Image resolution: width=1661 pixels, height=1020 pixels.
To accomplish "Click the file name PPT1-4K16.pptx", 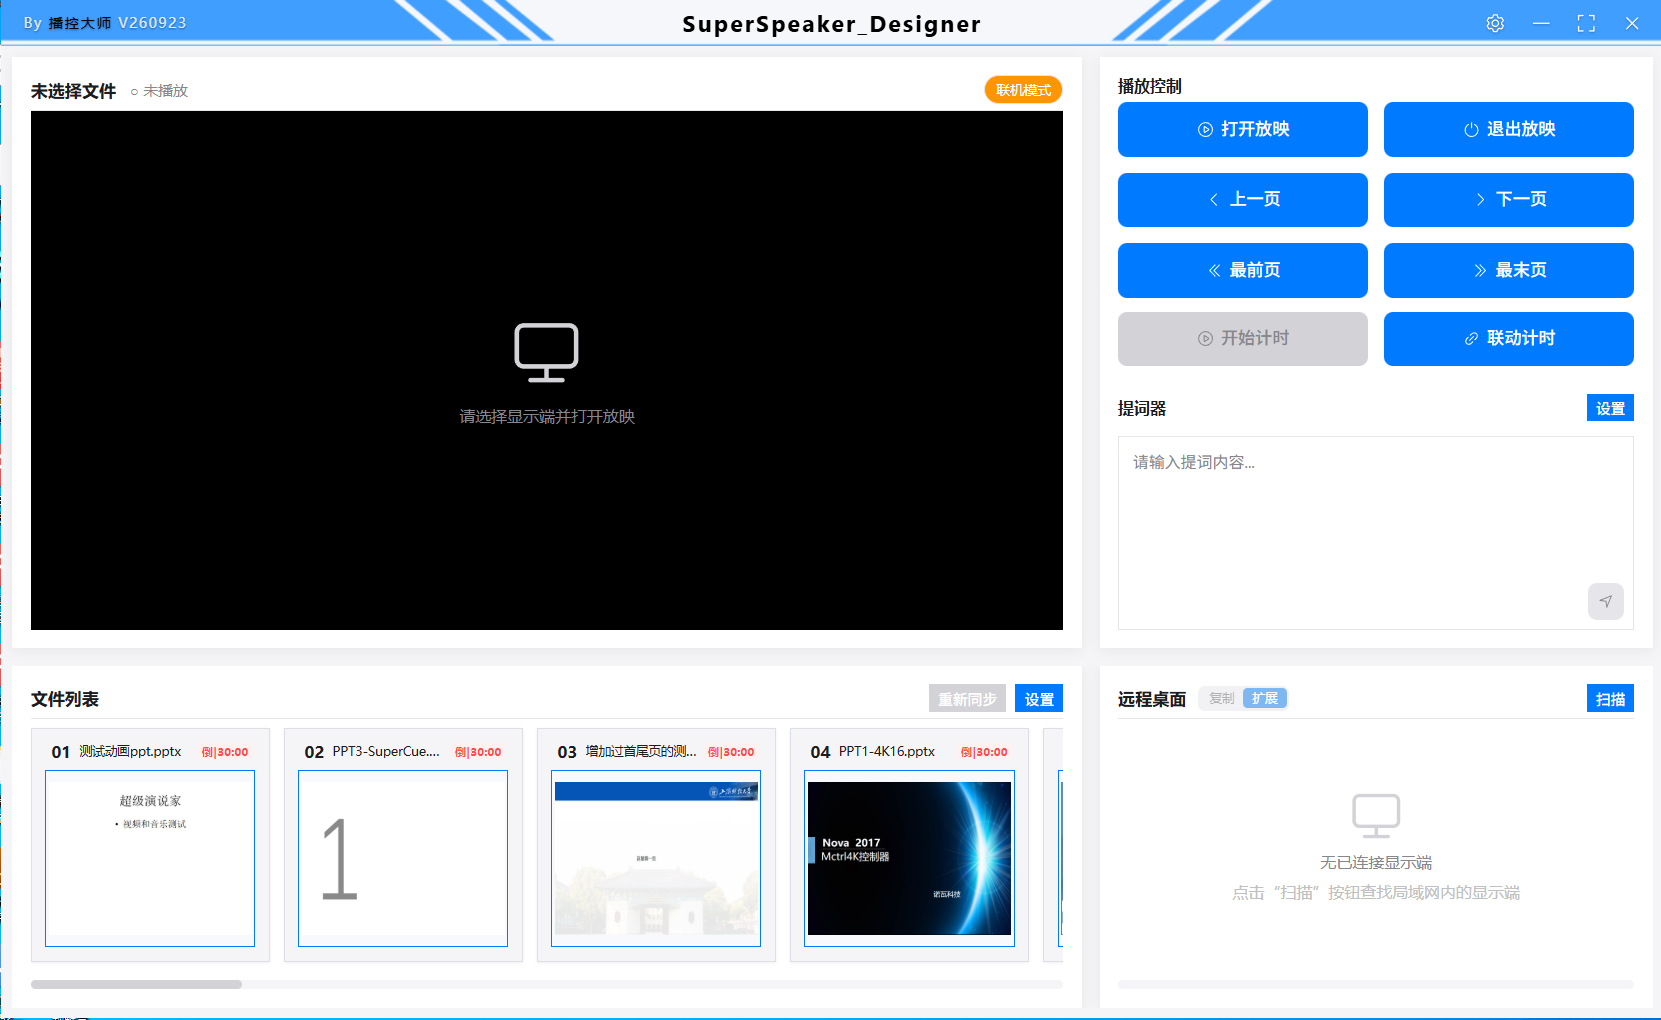I will pos(887,751).
